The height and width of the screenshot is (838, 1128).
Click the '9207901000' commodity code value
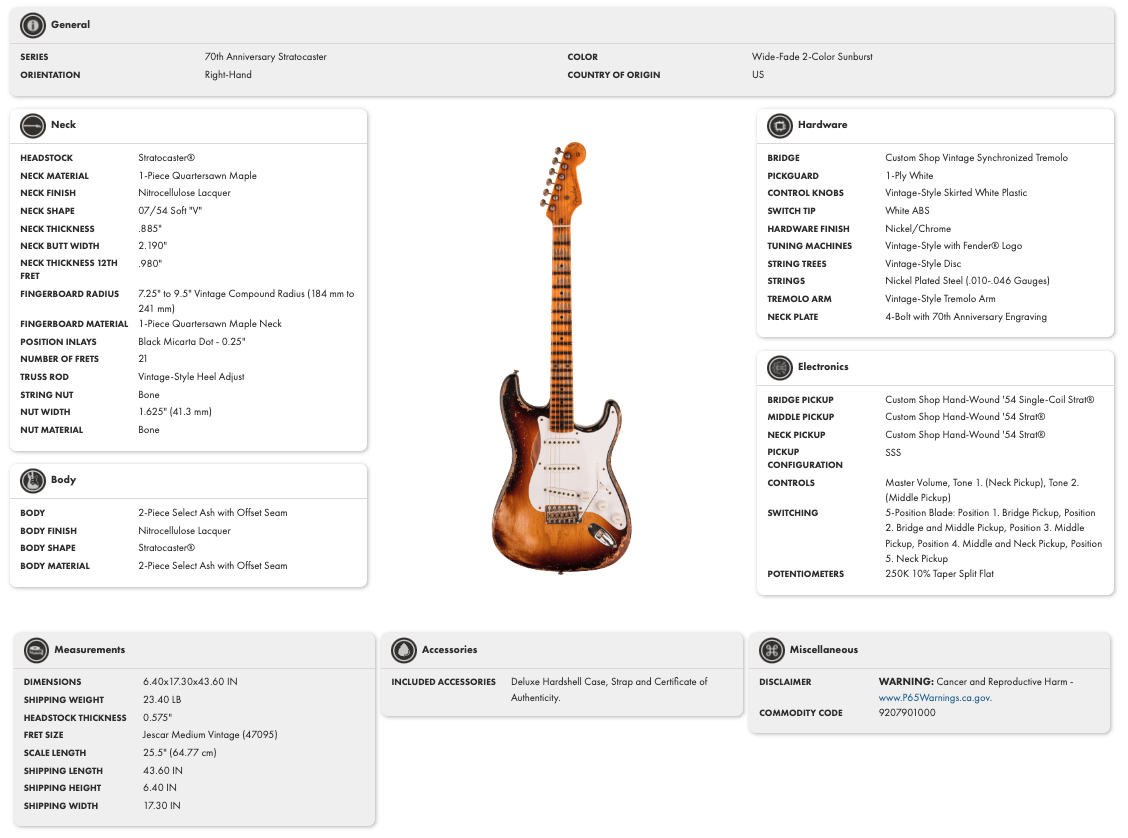pyautogui.click(x=907, y=713)
